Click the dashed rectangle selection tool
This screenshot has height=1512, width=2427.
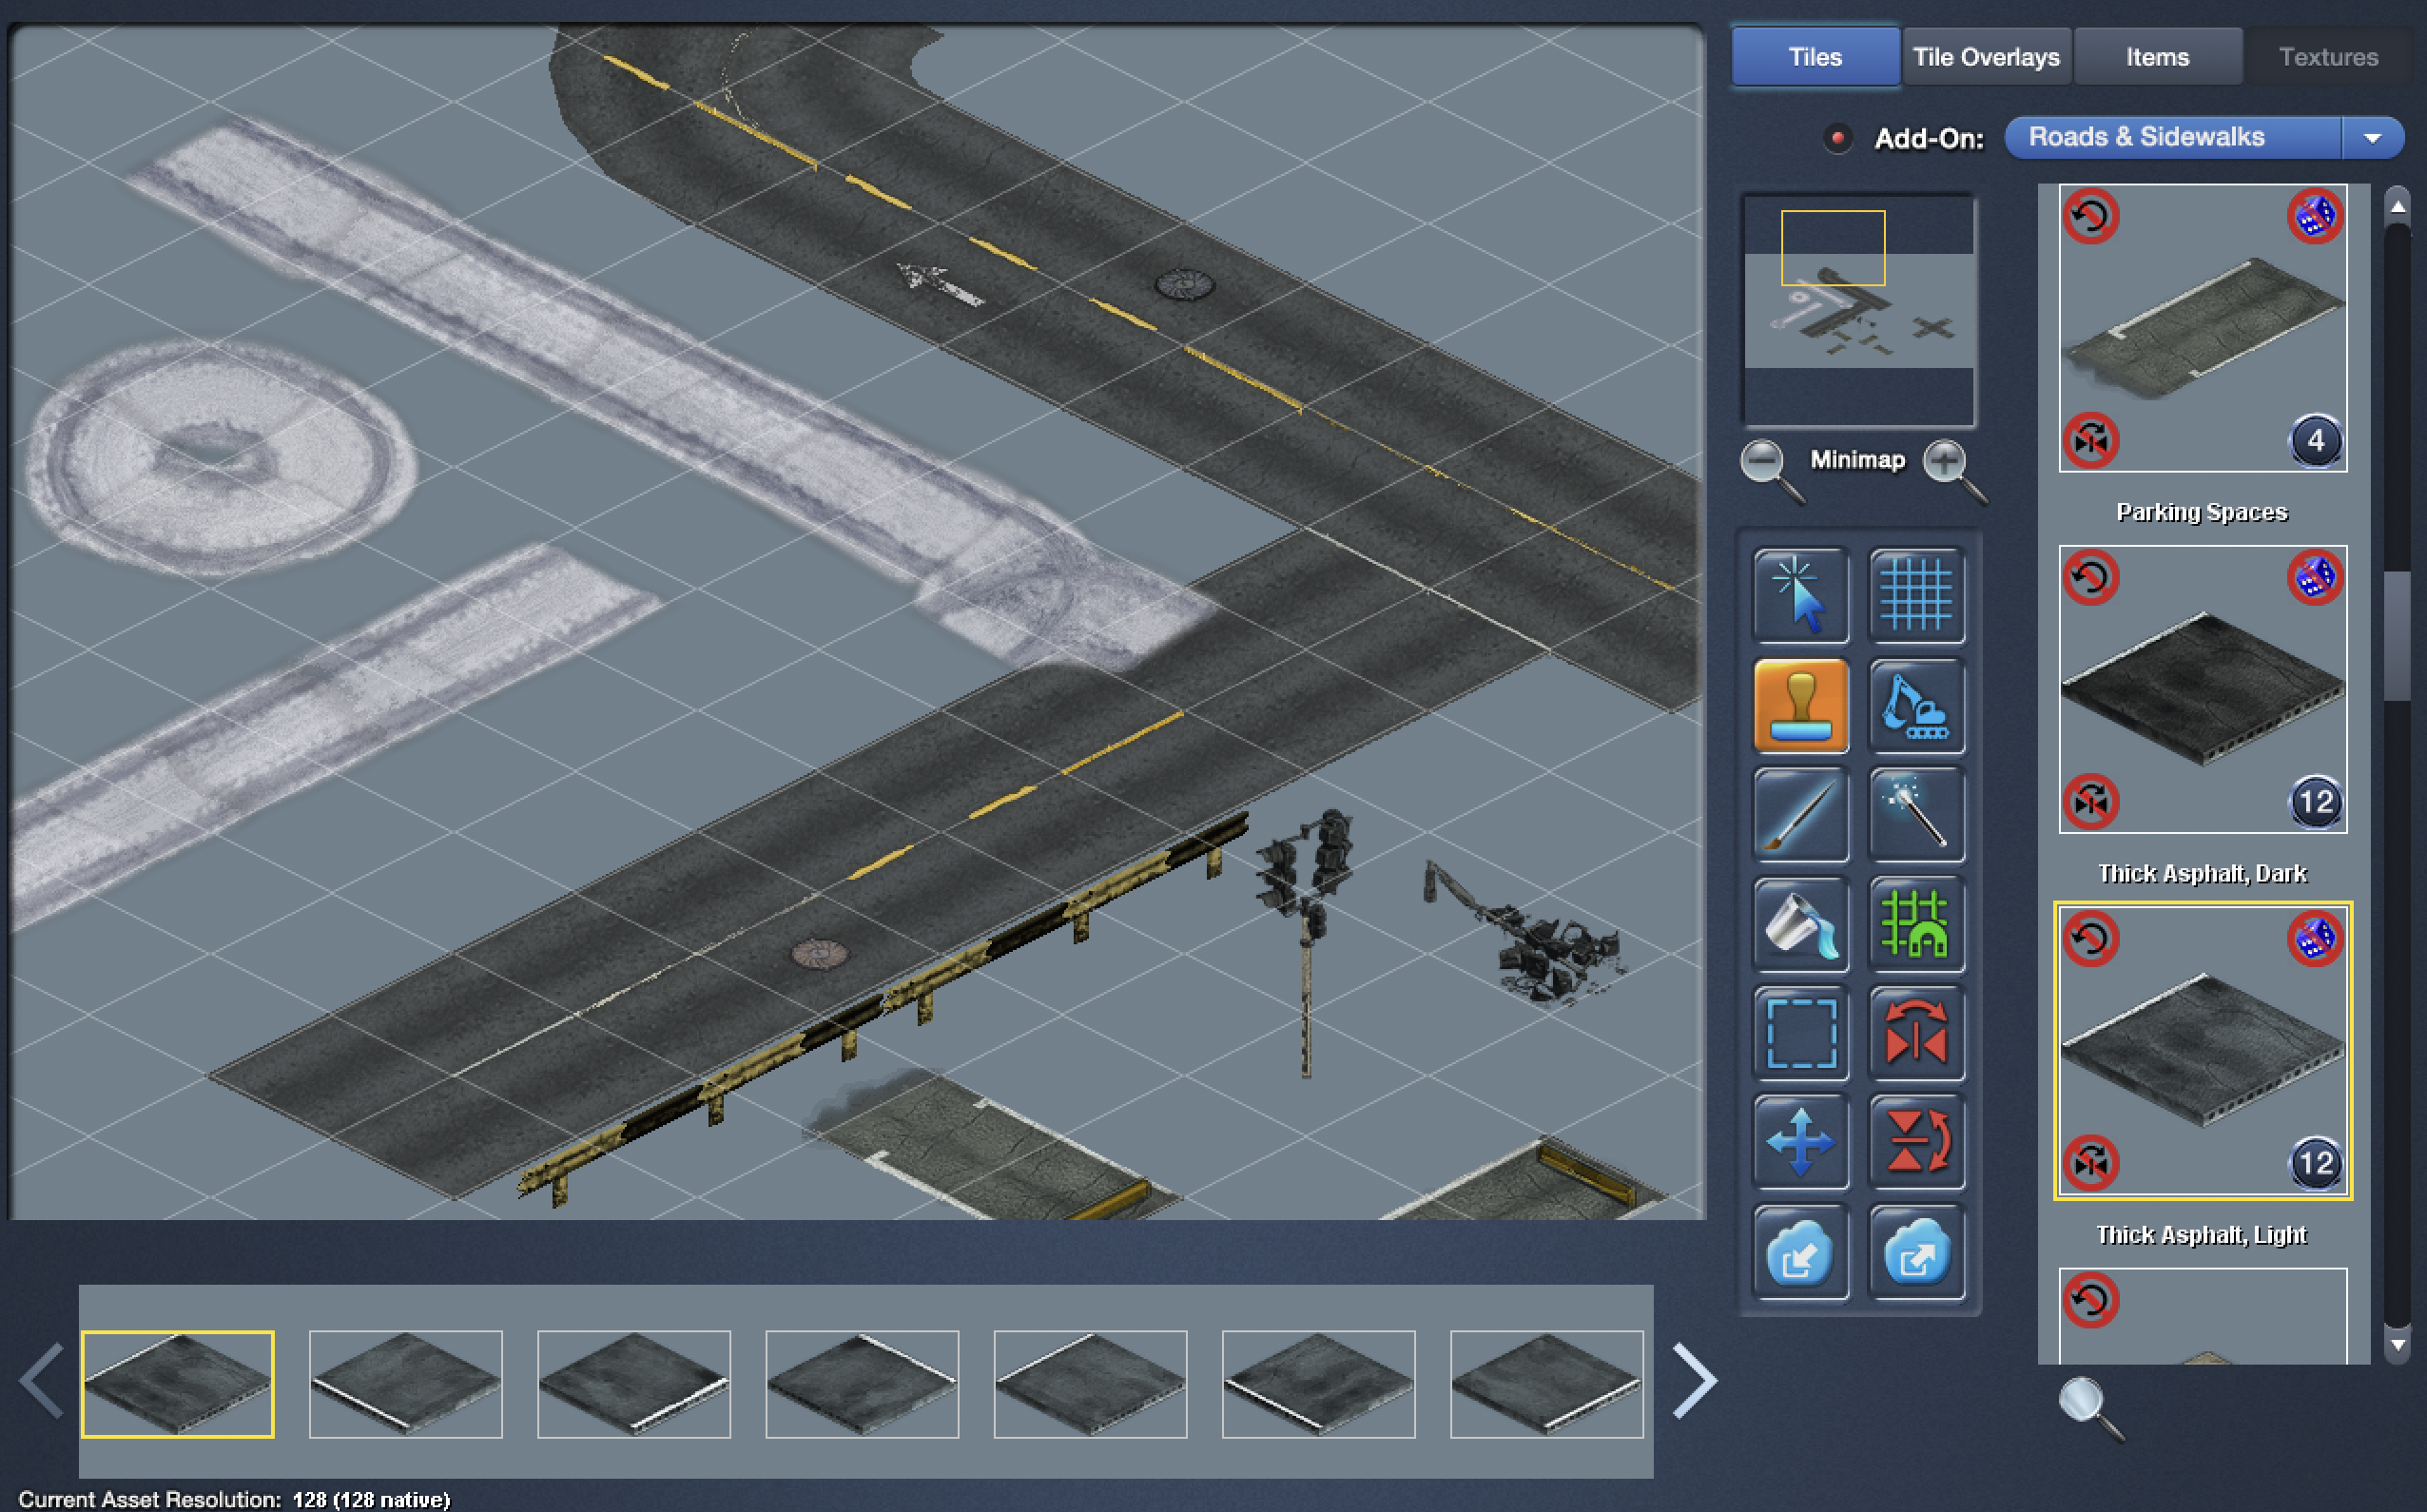pos(1800,1034)
